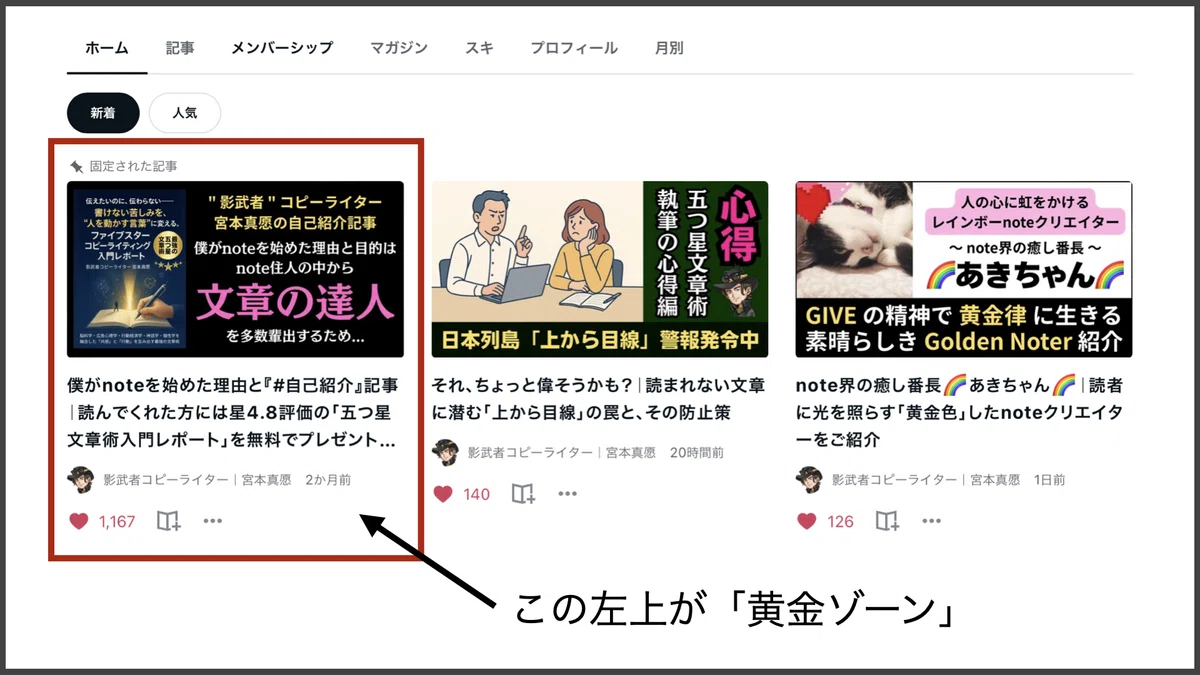Open more options for the 140-likes article

(568, 494)
